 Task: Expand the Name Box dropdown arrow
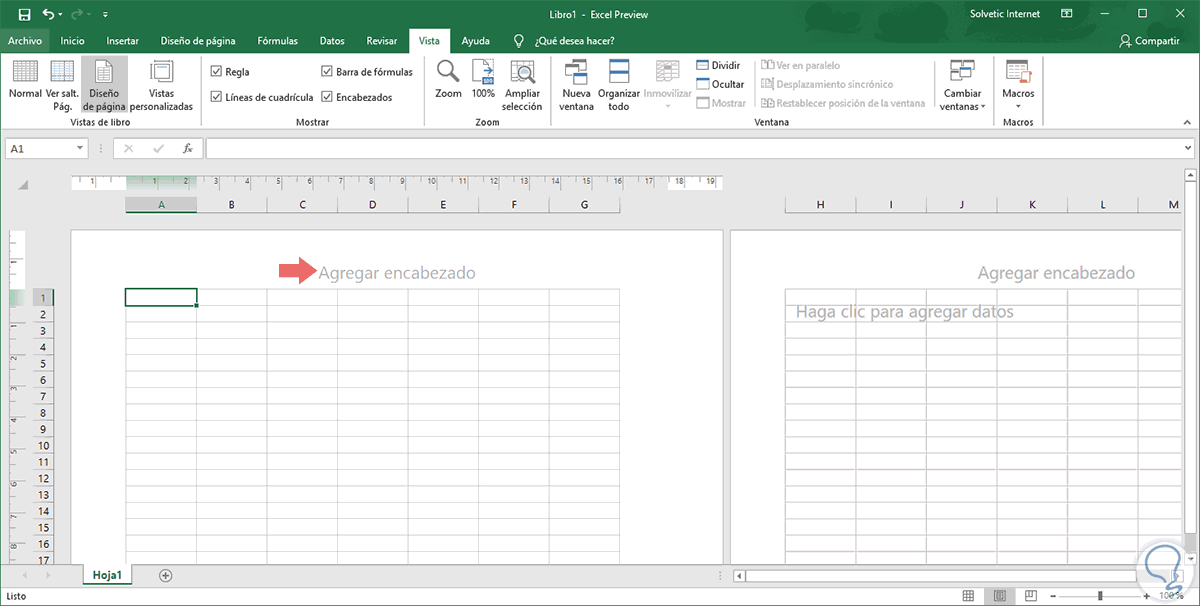click(x=80, y=148)
